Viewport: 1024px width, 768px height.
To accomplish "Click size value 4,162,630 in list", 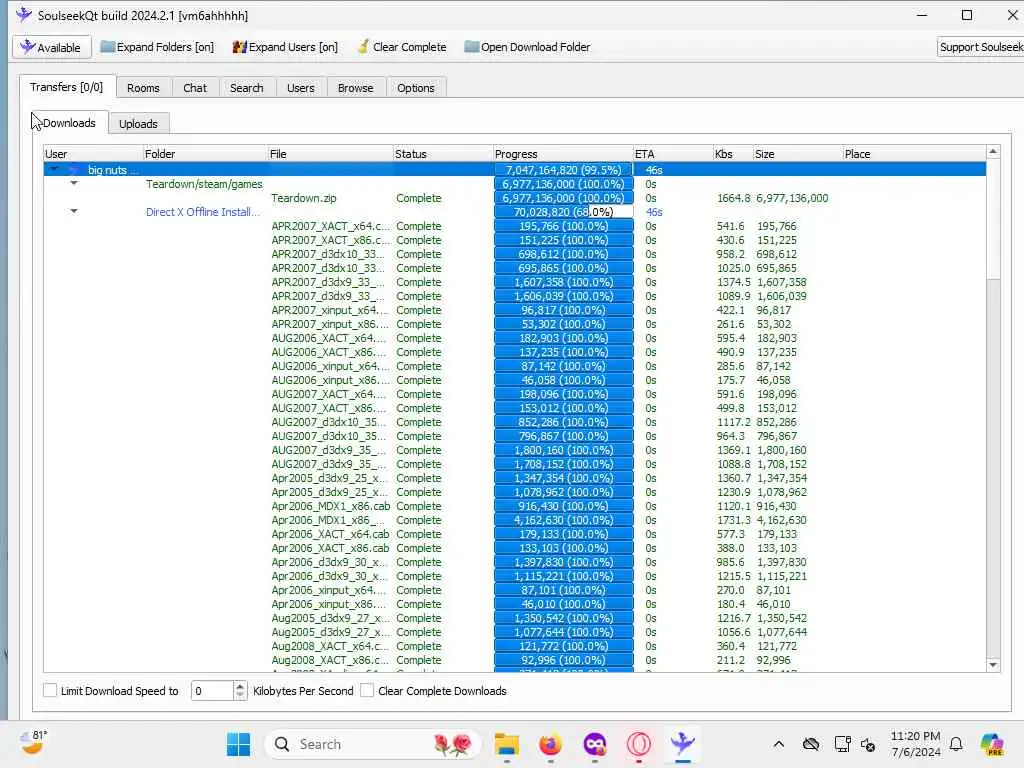I will (x=782, y=520).
